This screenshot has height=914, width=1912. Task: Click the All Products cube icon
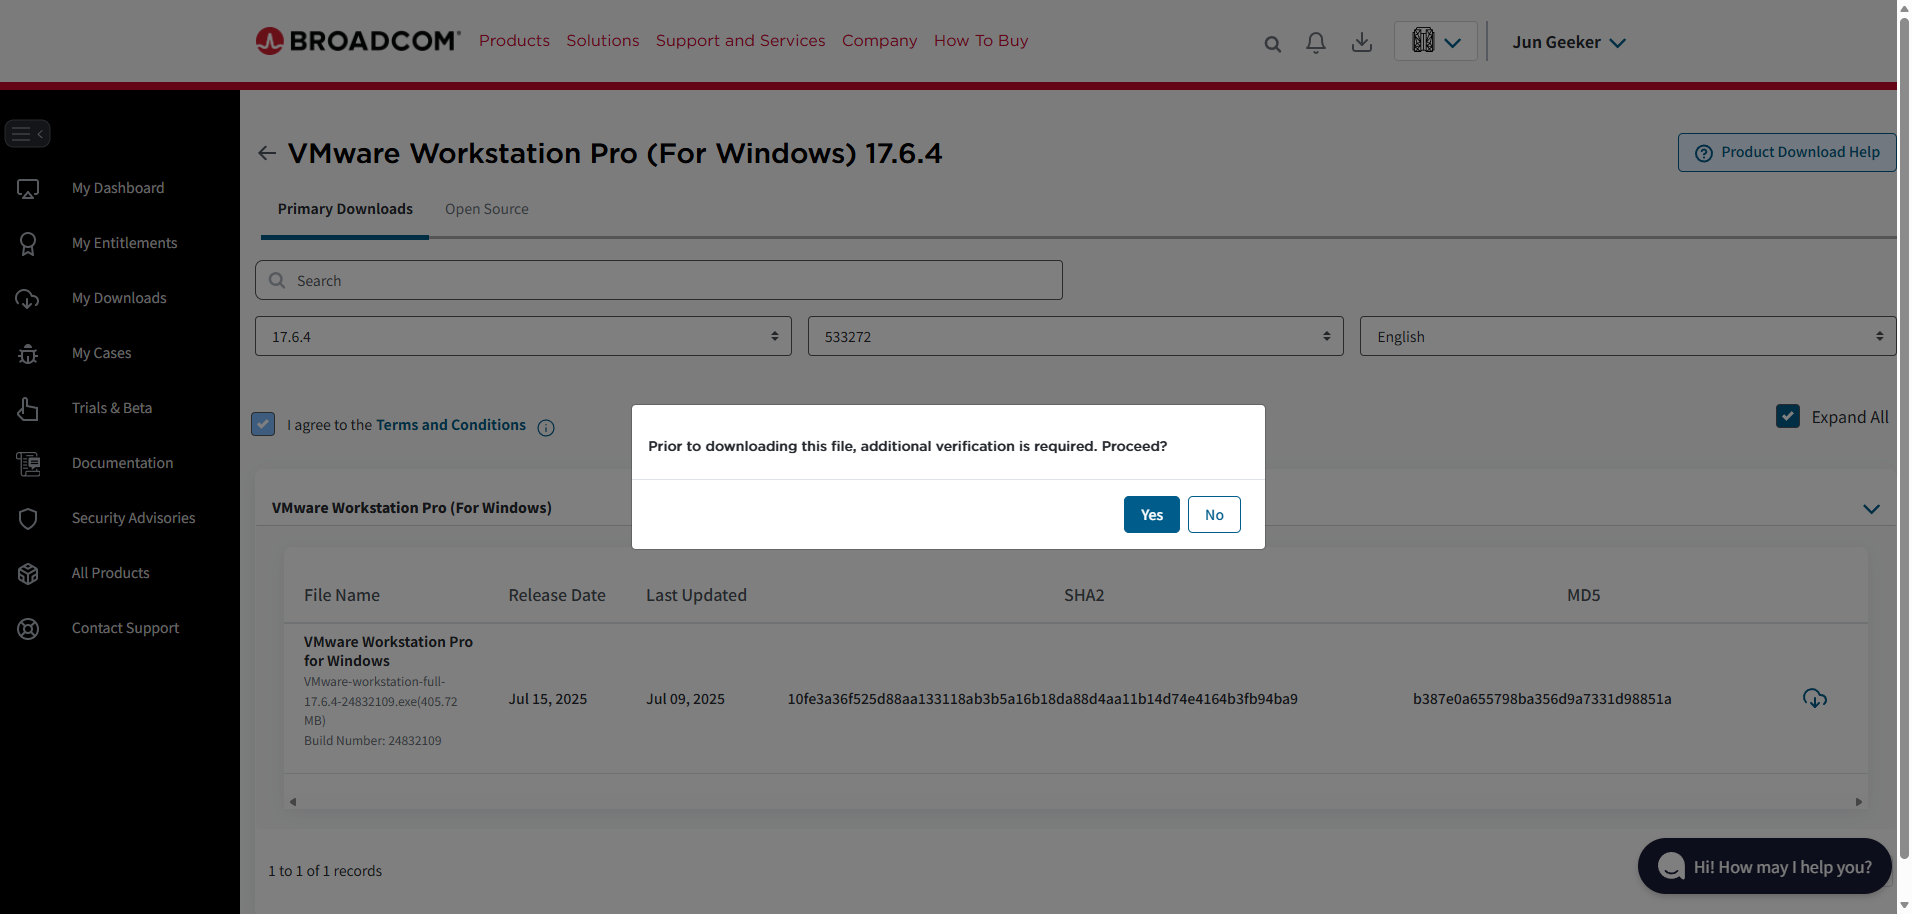tap(28, 574)
